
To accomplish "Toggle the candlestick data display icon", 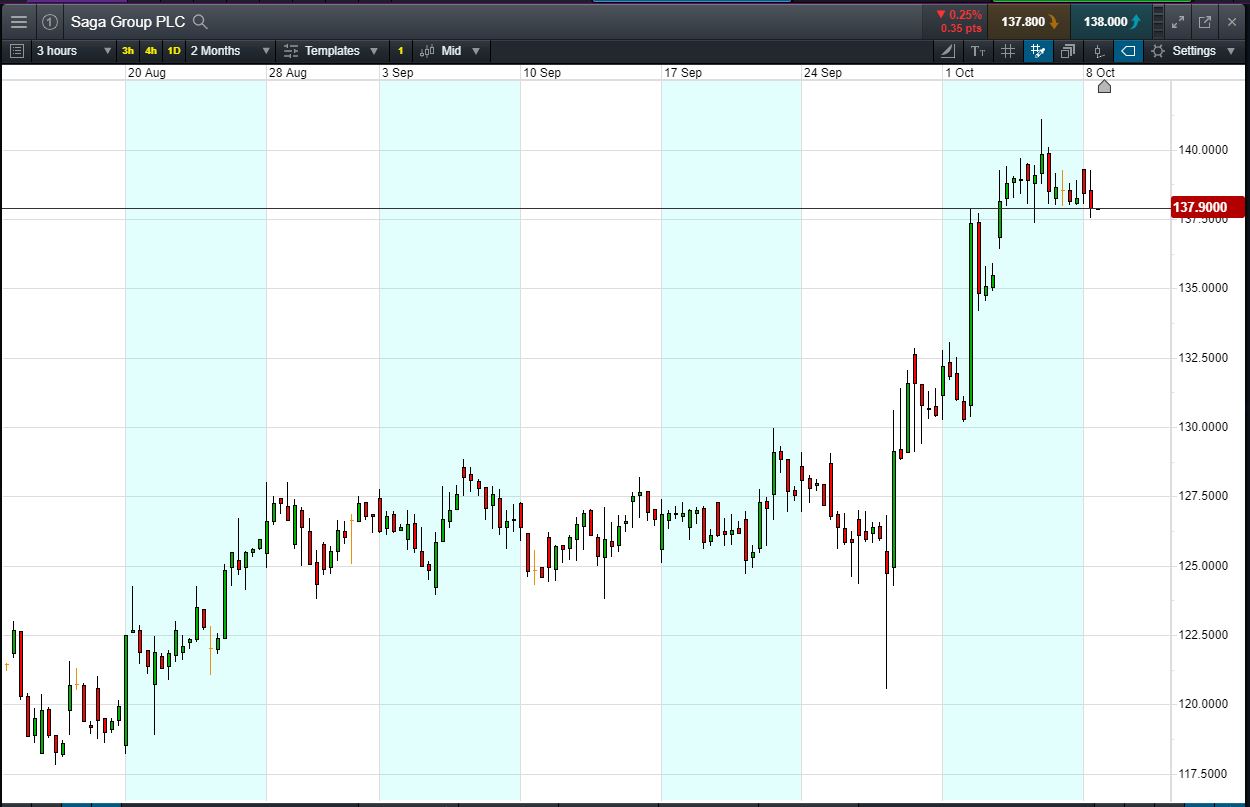I will [1098, 50].
